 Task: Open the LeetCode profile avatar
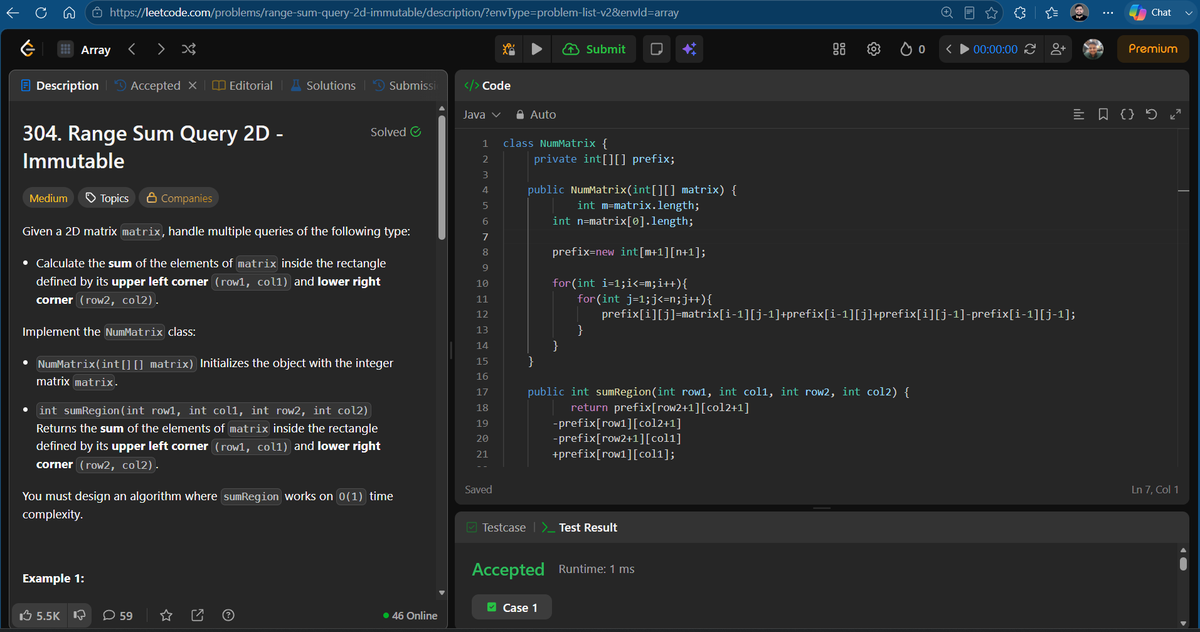(1093, 49)
